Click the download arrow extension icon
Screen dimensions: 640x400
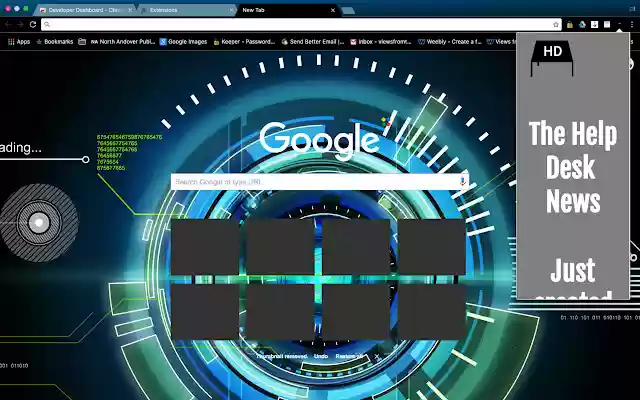click(595, 24)
